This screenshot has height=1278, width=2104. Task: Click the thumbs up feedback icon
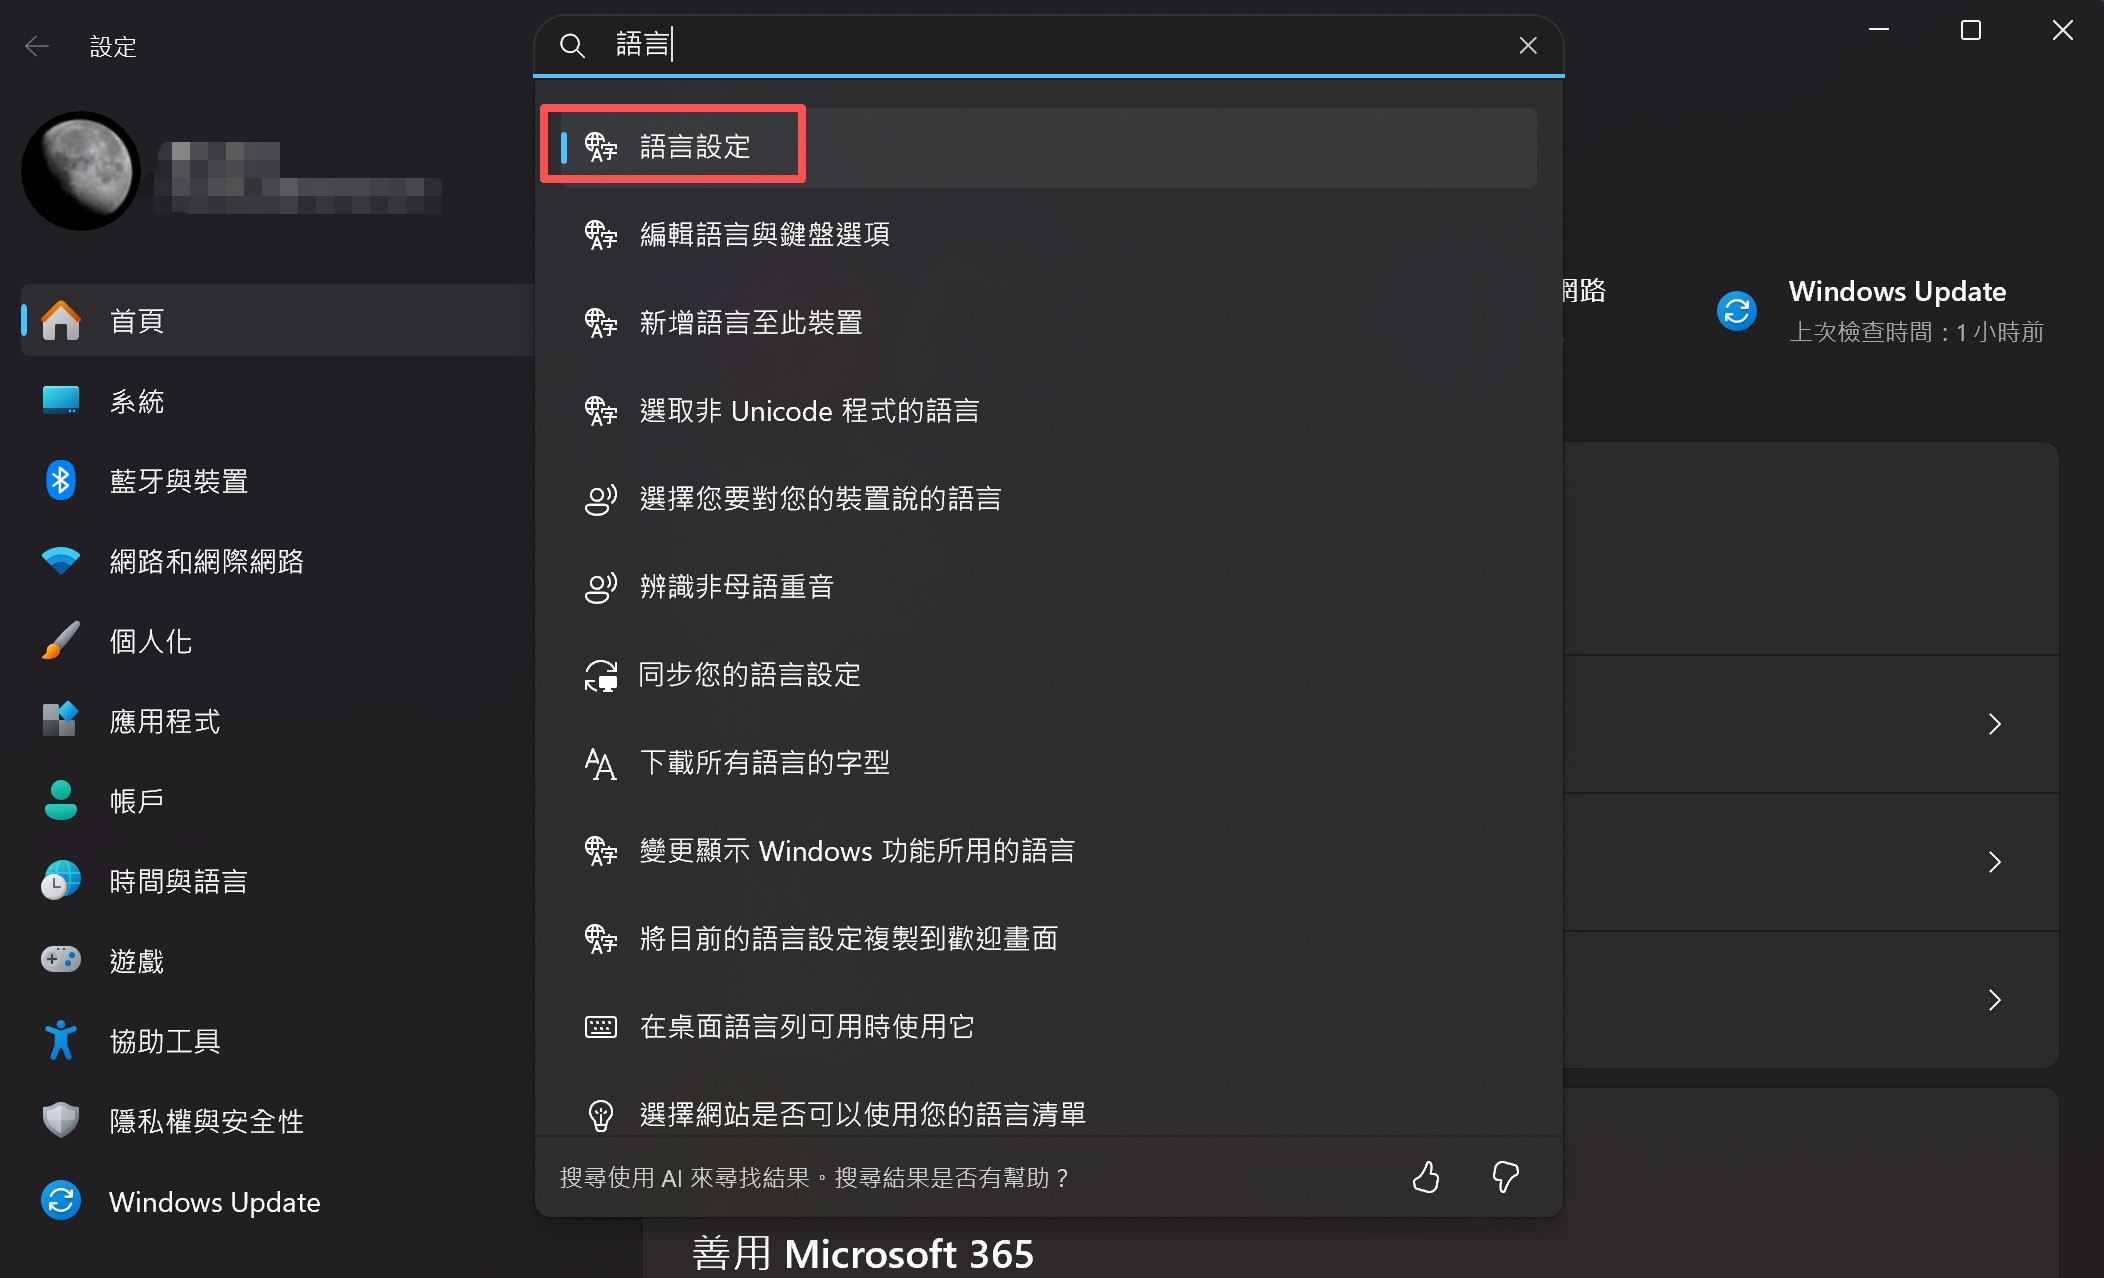pos(1426,1177)
